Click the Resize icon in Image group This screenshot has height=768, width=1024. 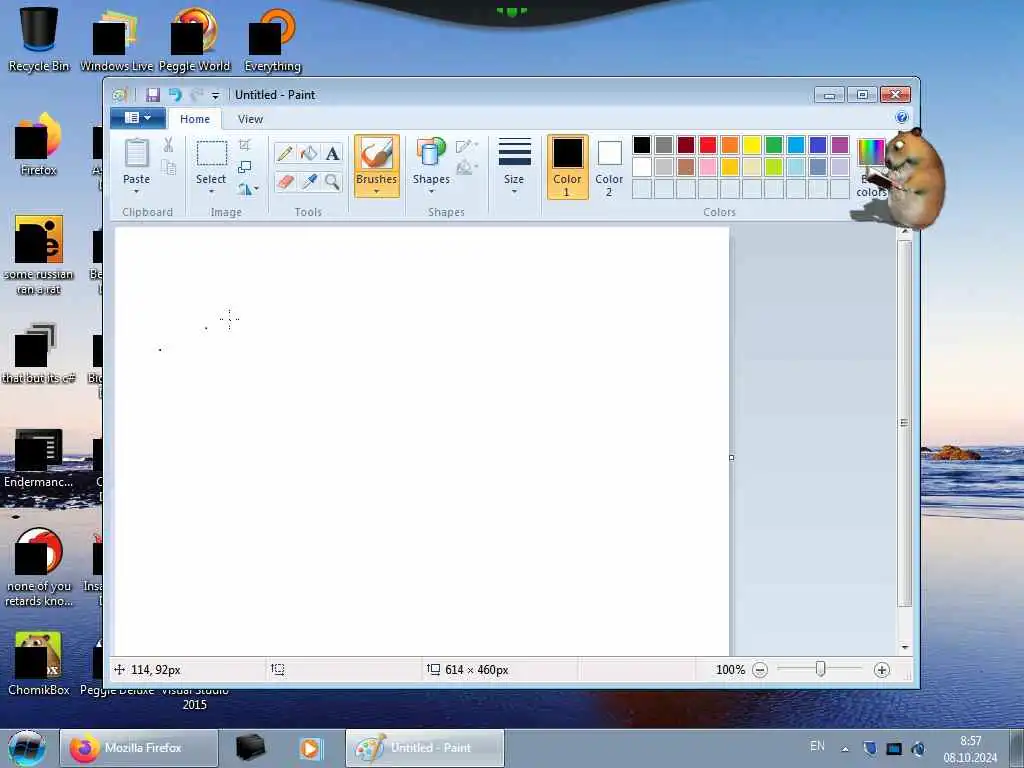pyautogui.click(x=245, y=167)
